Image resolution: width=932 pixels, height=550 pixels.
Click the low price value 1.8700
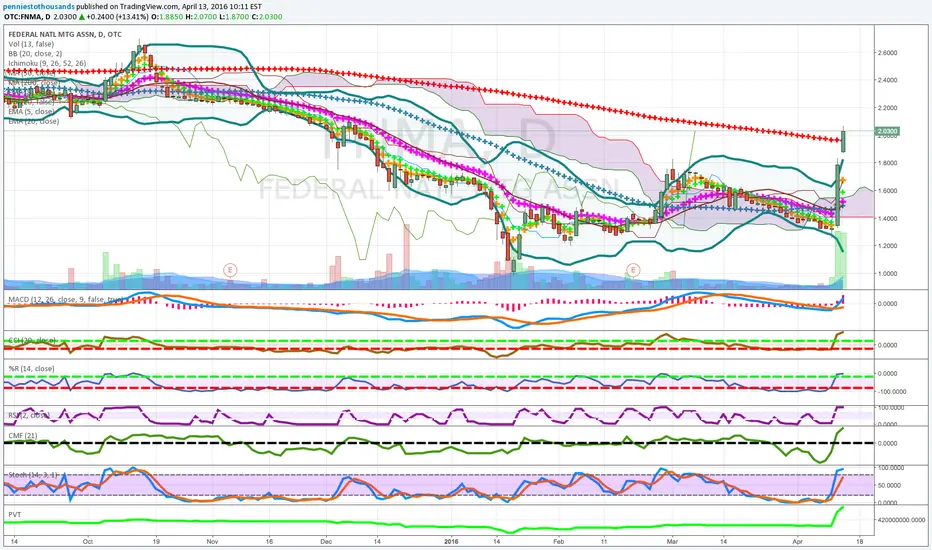(236, 17)
